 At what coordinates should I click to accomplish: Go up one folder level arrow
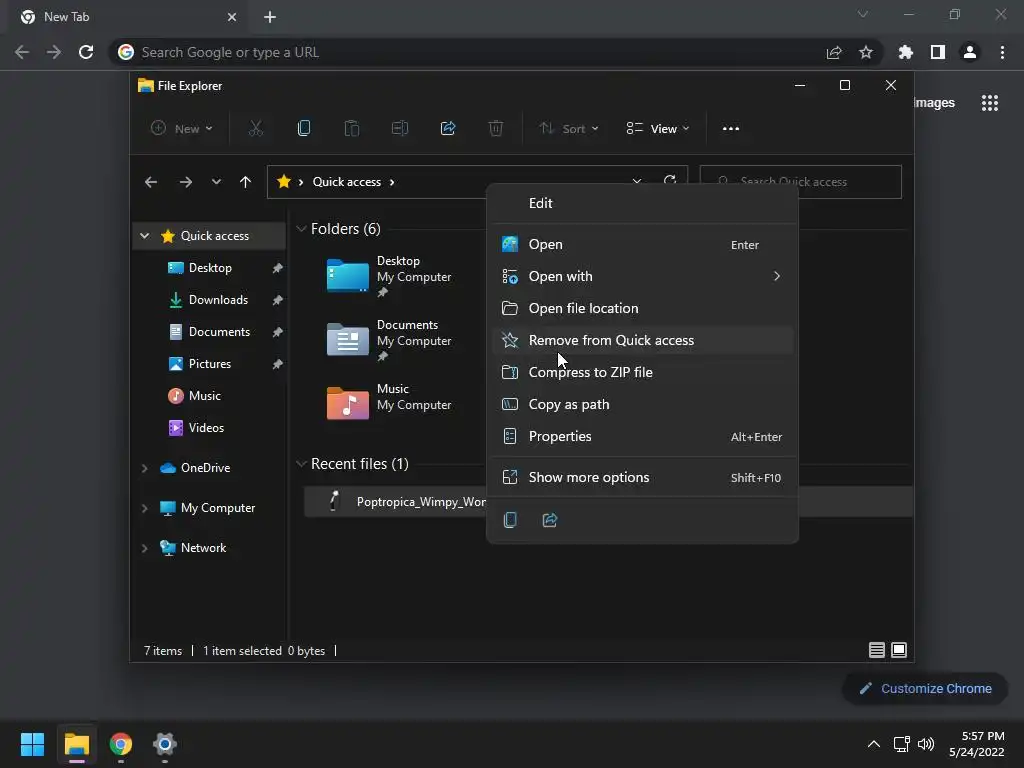pyautogui.click(x=246, y=182)
